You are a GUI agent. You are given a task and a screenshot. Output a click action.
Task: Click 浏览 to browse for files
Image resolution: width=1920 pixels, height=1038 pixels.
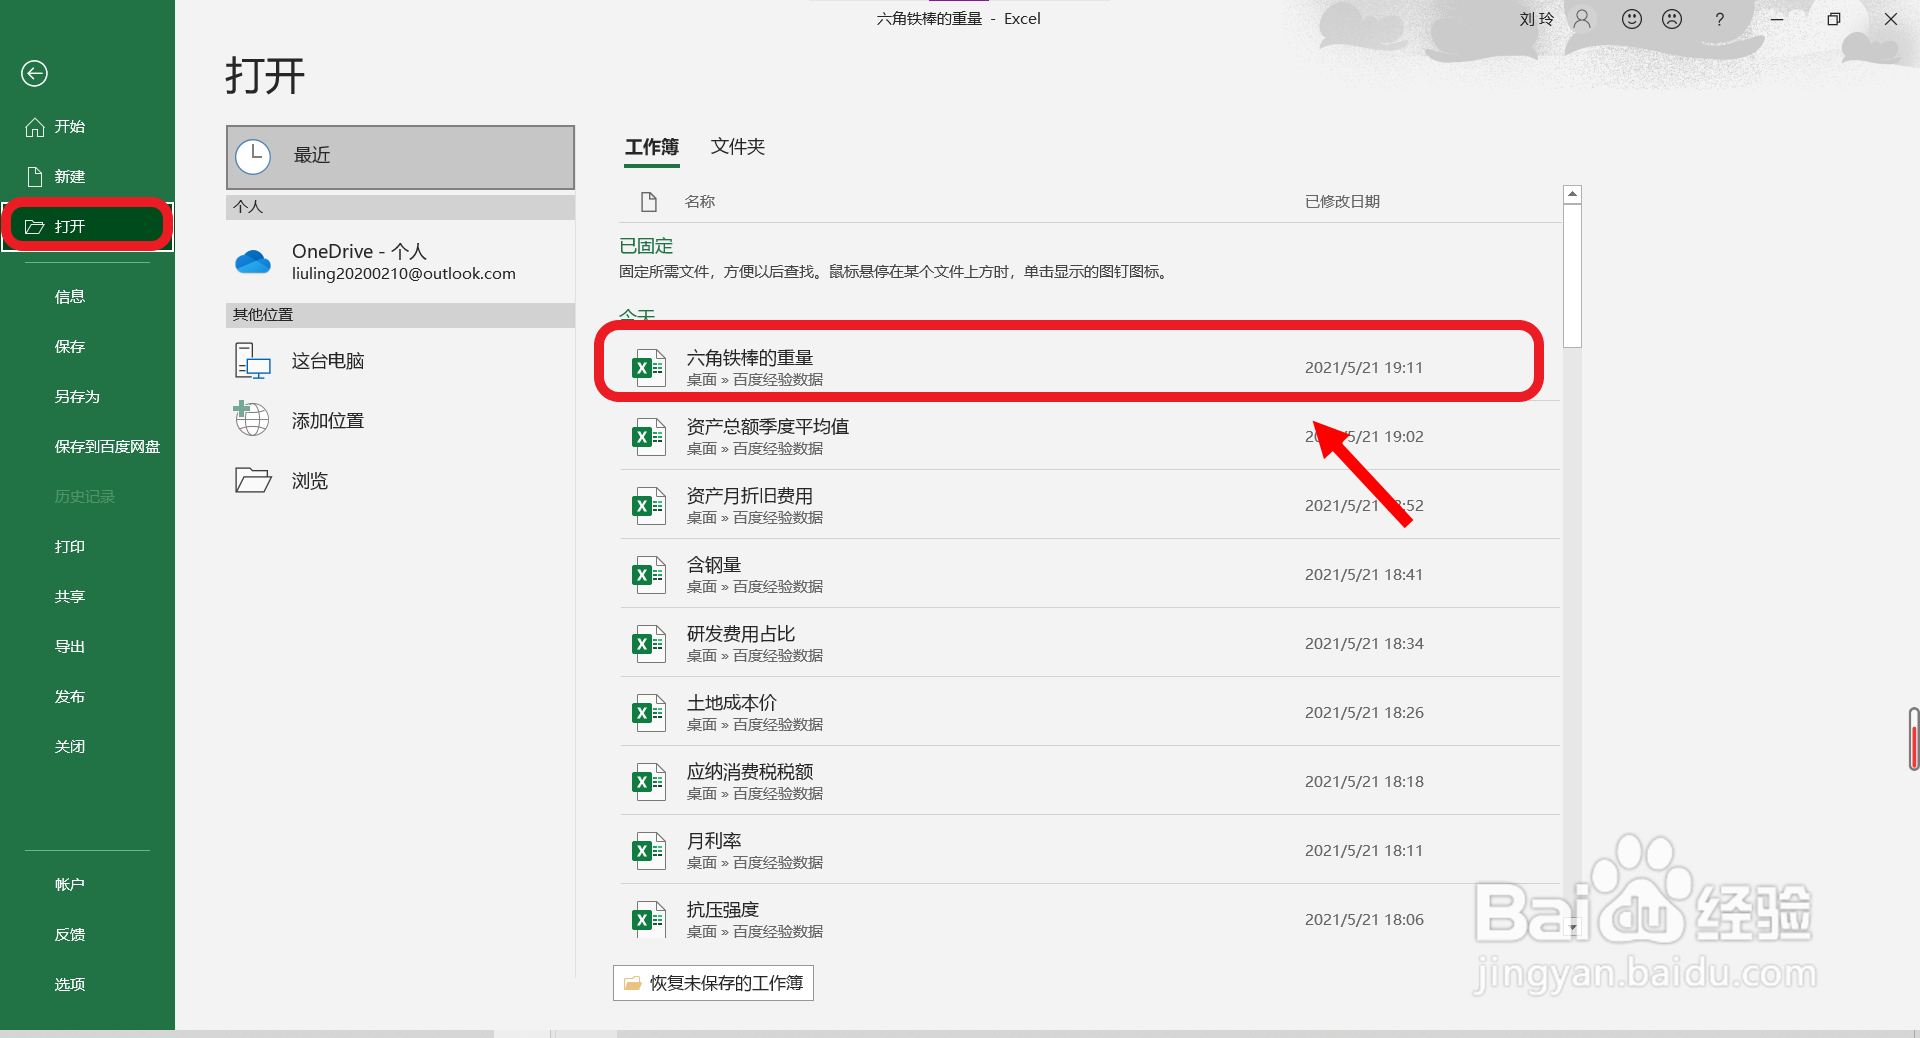click(x=400, y=481)
